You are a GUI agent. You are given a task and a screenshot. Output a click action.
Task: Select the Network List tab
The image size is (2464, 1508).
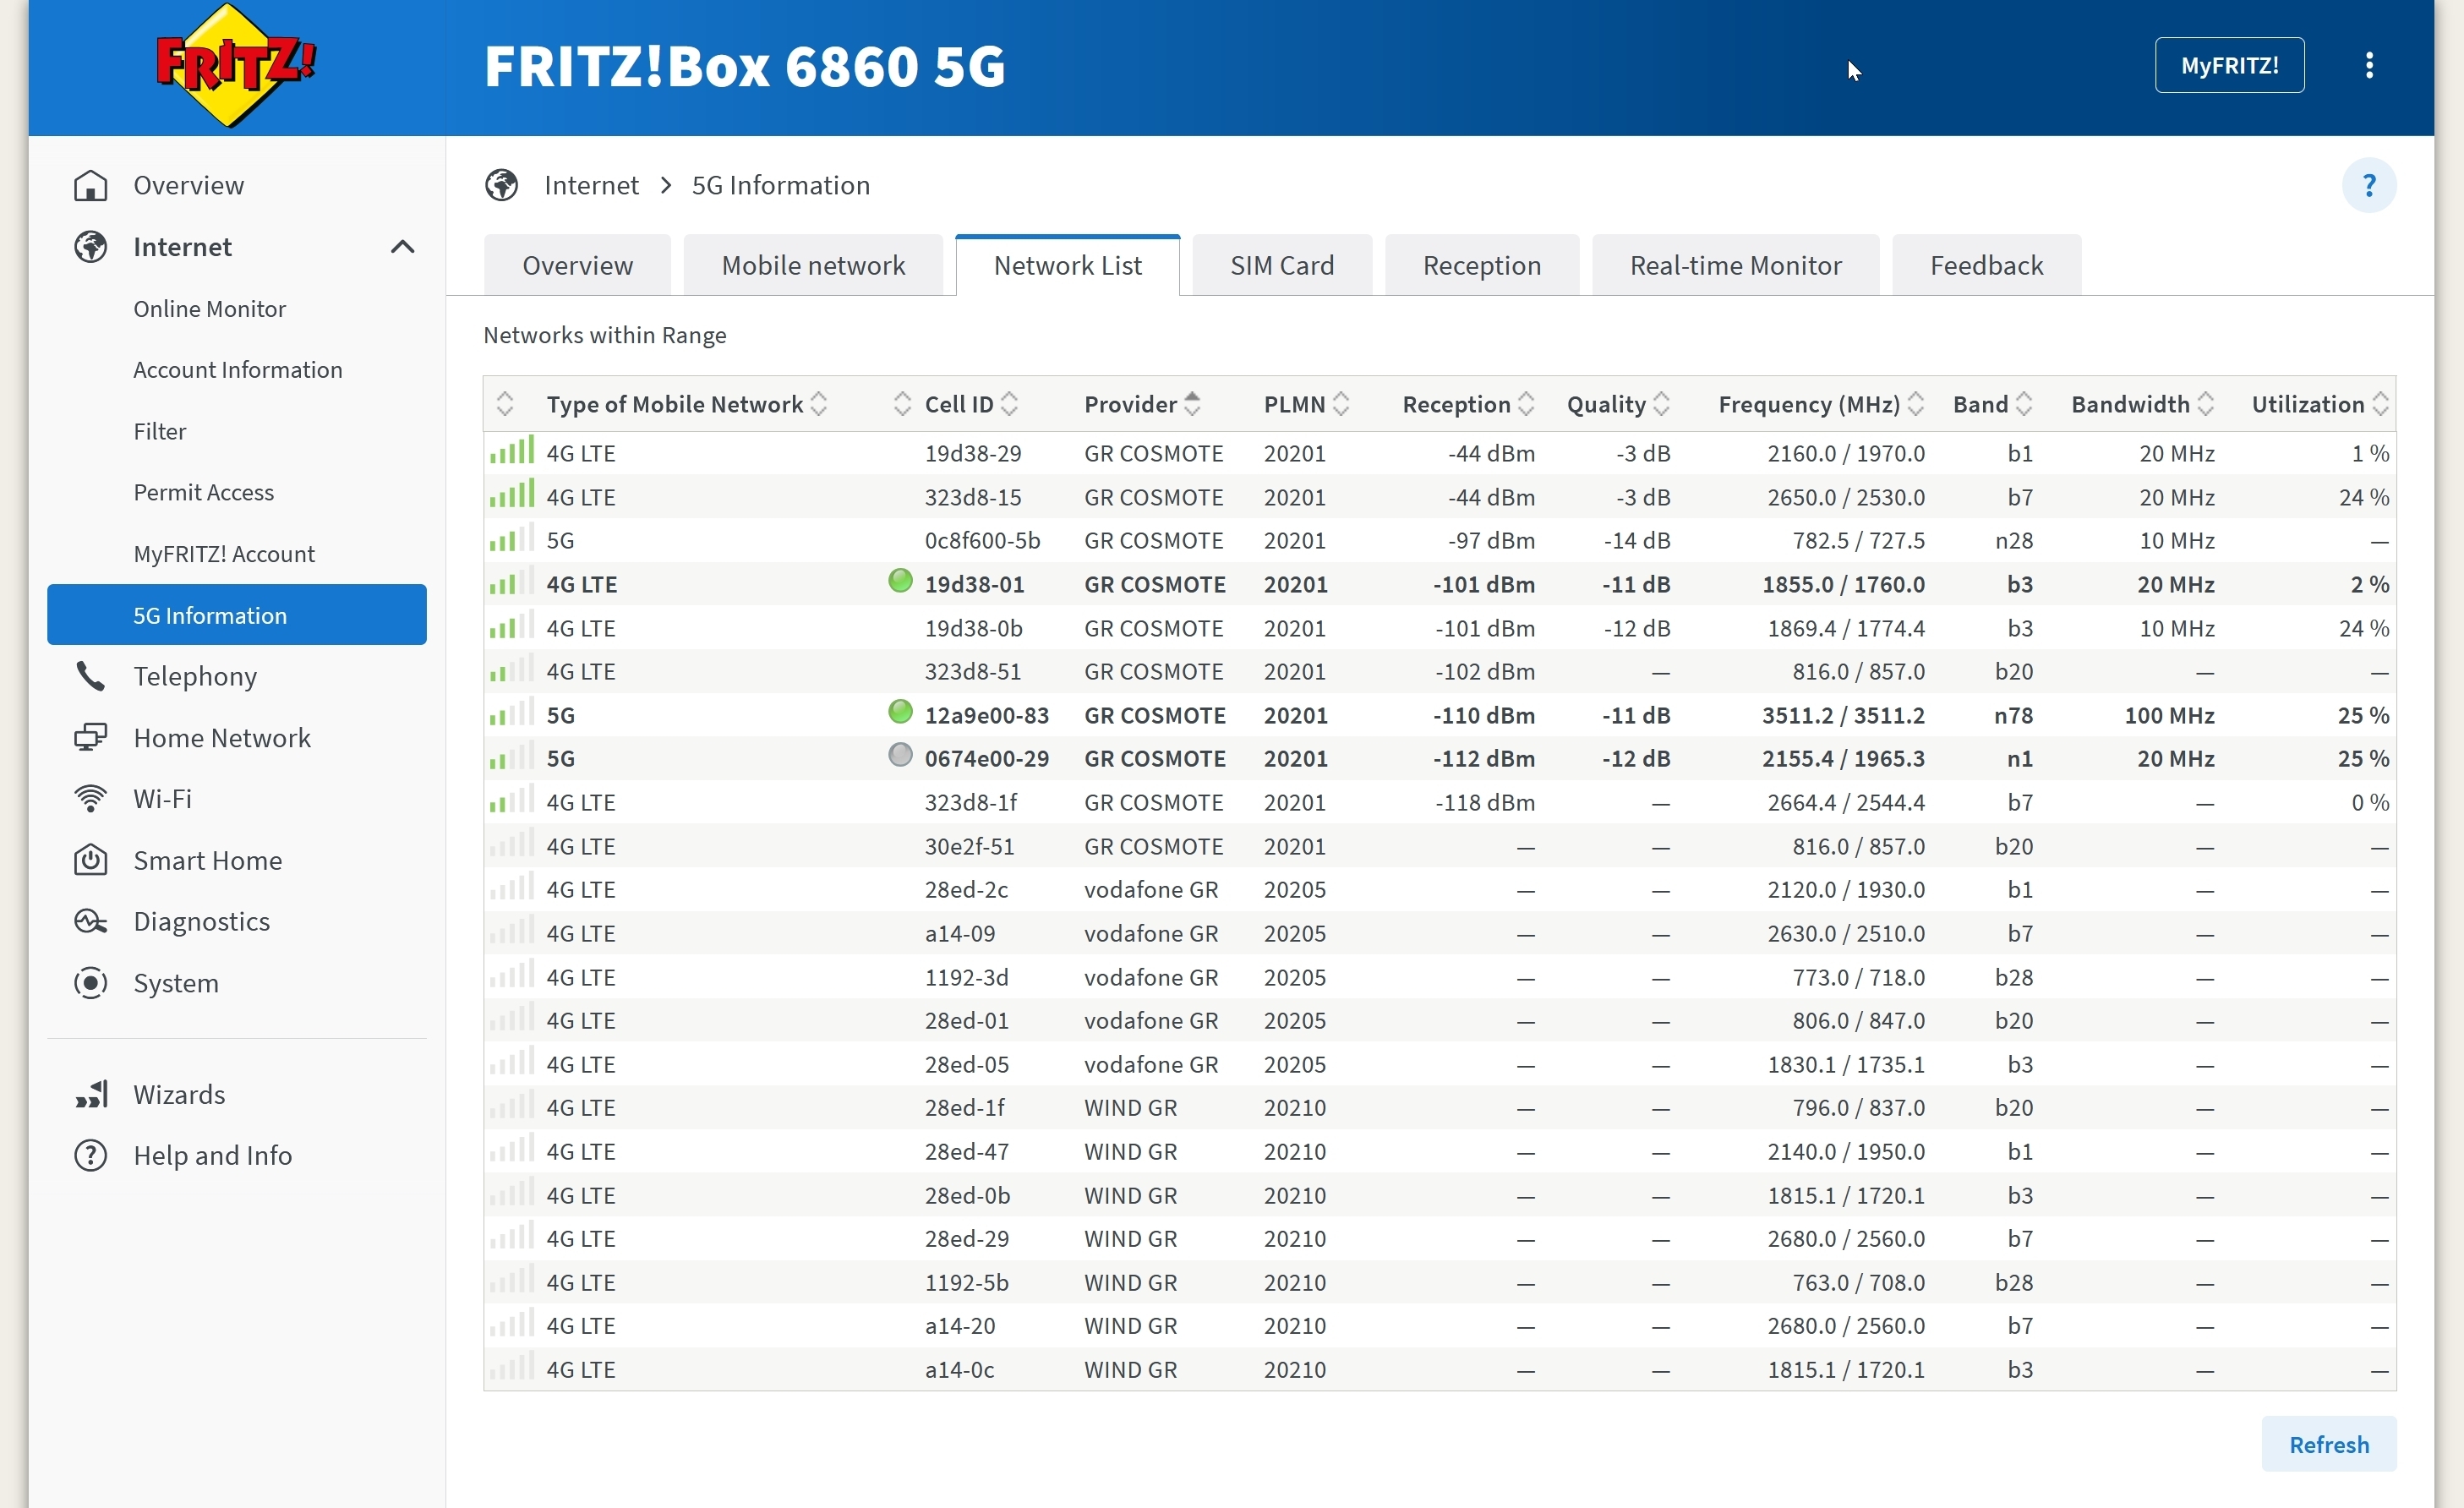pos(1067,265)
